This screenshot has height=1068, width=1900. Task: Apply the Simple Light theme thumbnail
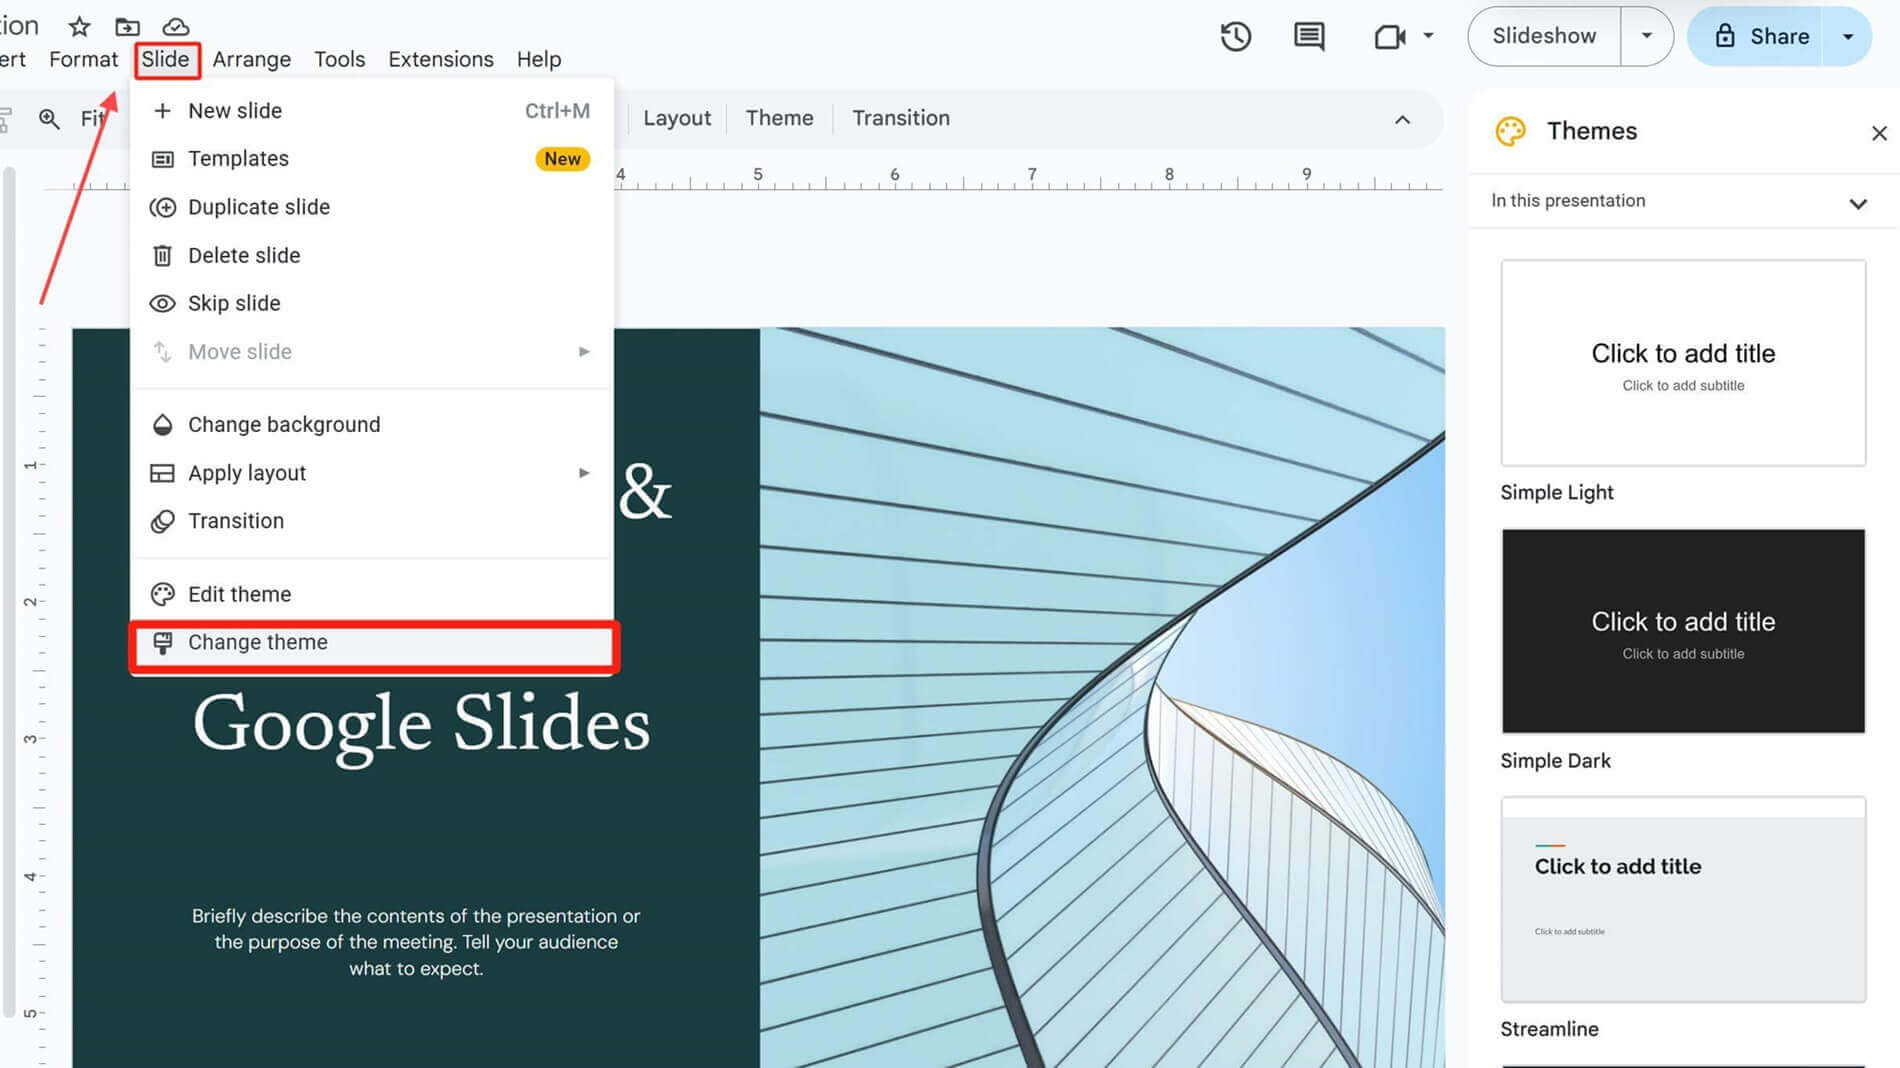(x=1683, y=363)
